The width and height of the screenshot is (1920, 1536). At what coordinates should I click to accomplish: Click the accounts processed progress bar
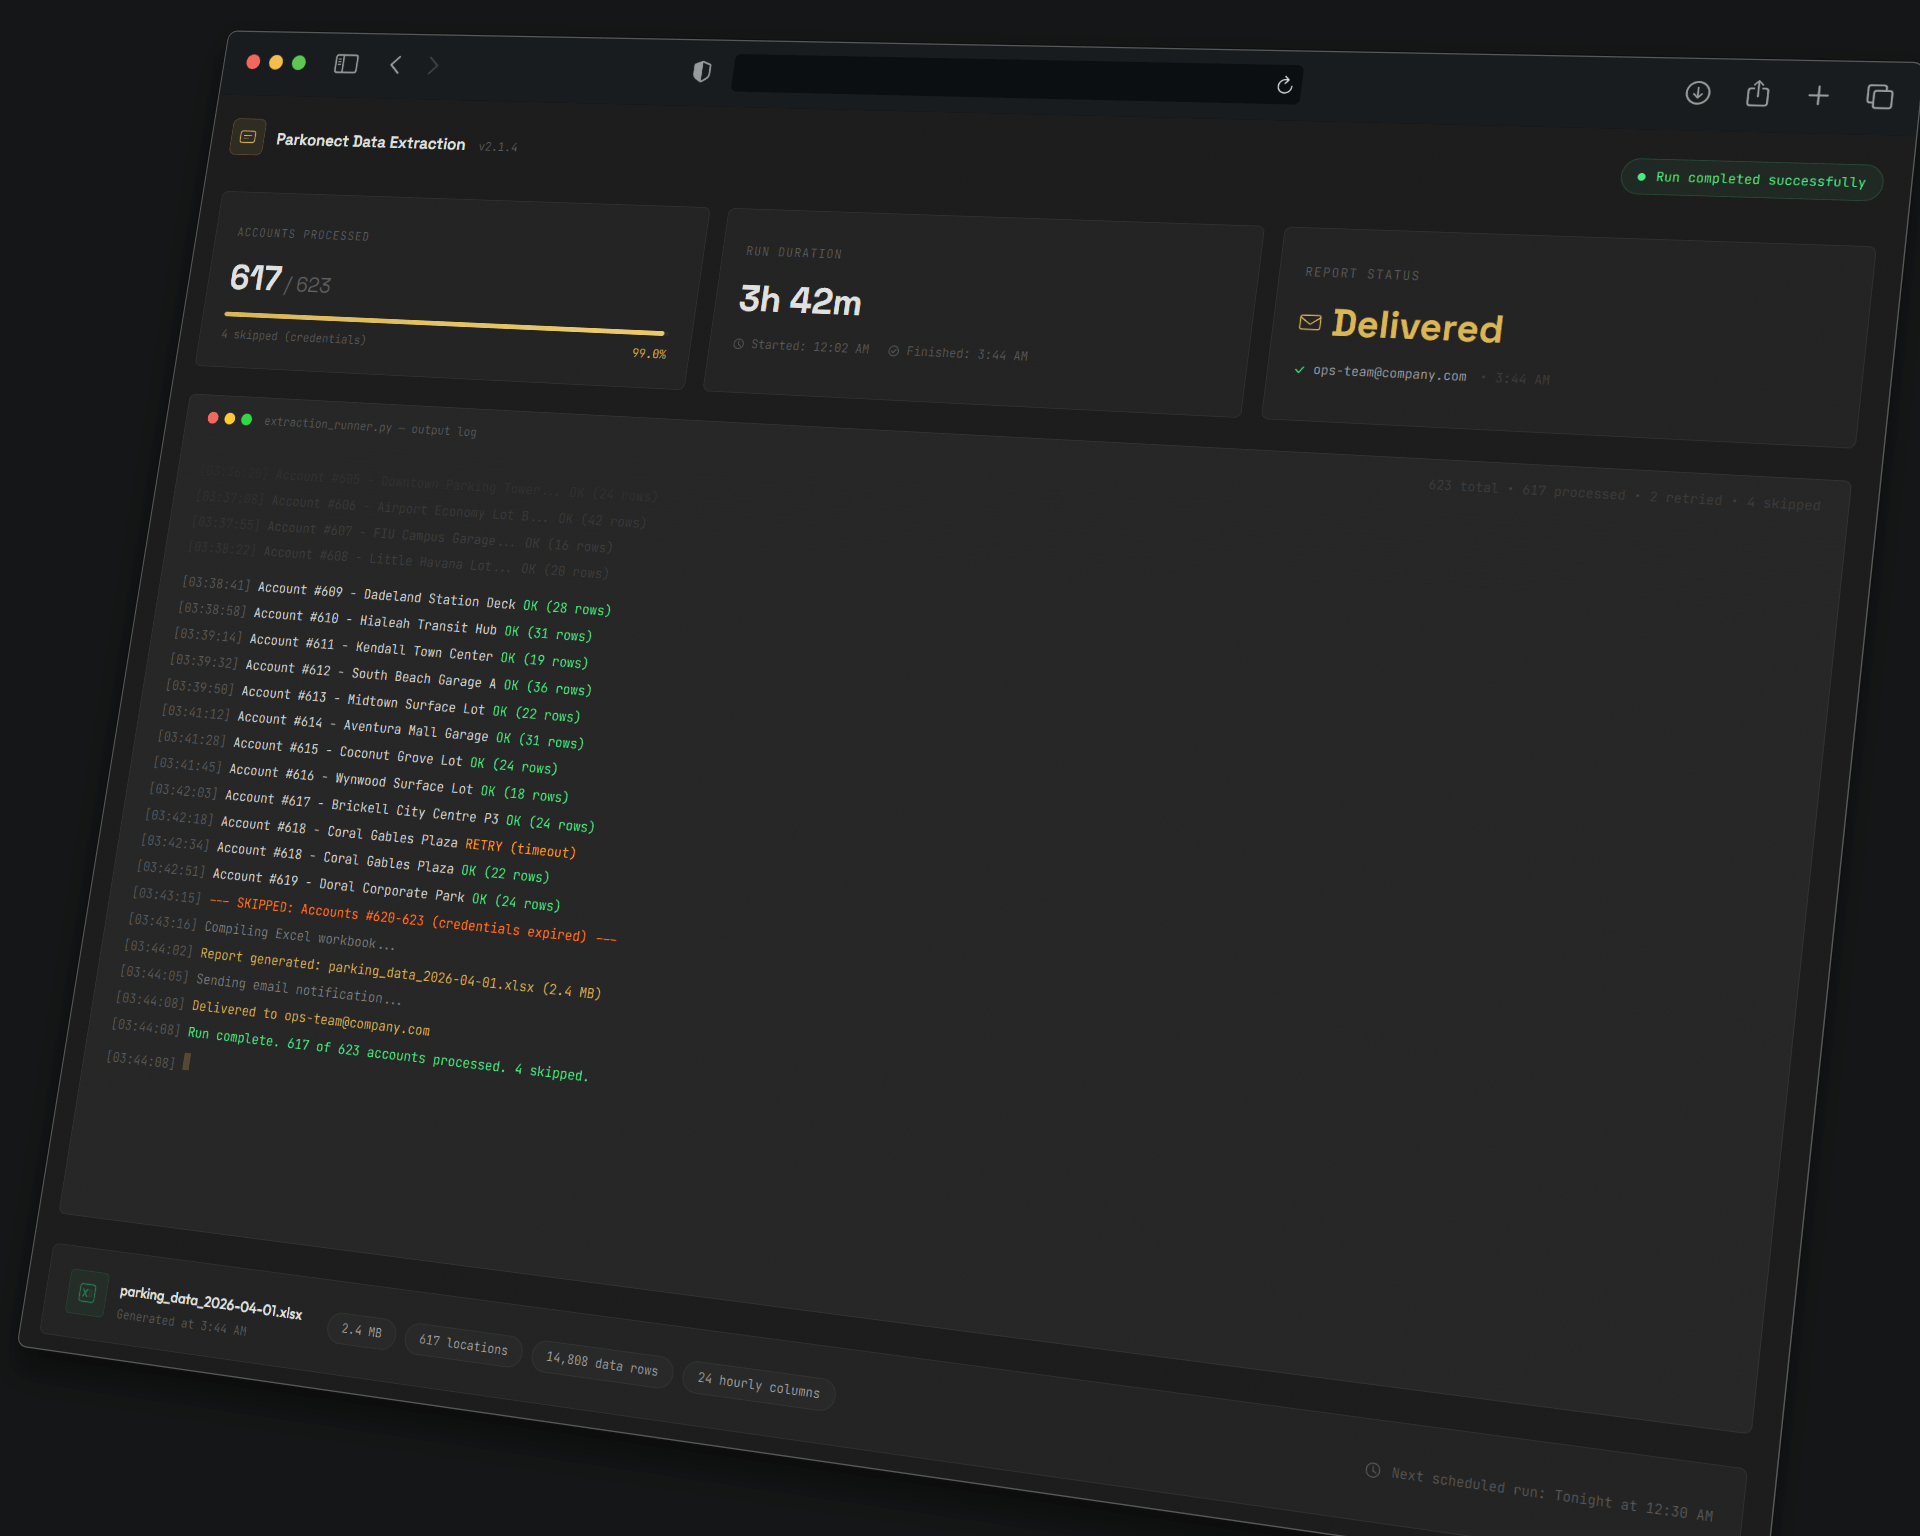[x=444, y=323]
